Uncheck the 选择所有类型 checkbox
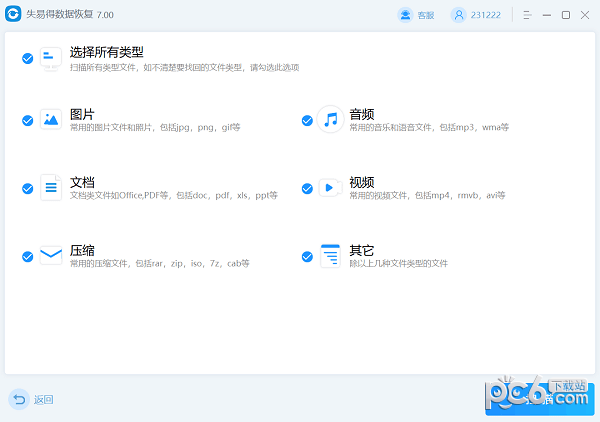The image size is (600, 422). click(28, 59)
